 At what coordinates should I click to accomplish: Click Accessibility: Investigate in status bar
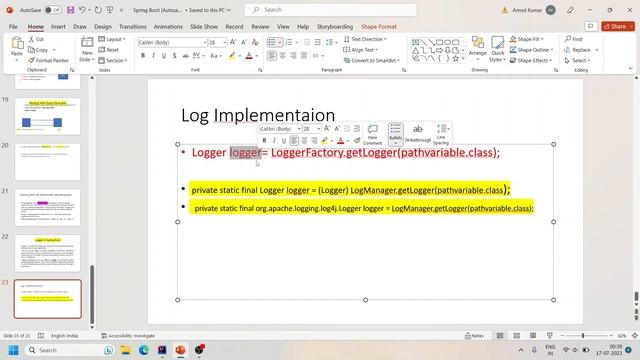pos(128,336)
